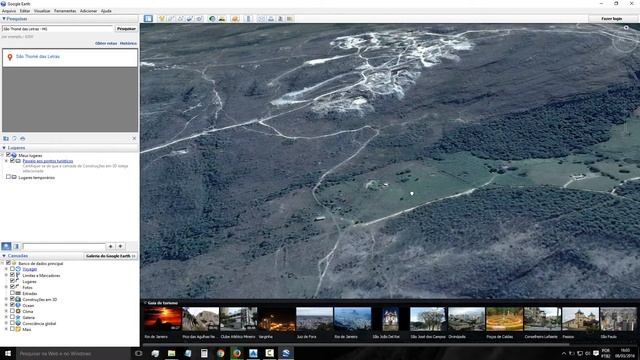This screenshot has width=640, height=360.
Task: Clear search results with the X icon
Action: (x=134, y=139)
